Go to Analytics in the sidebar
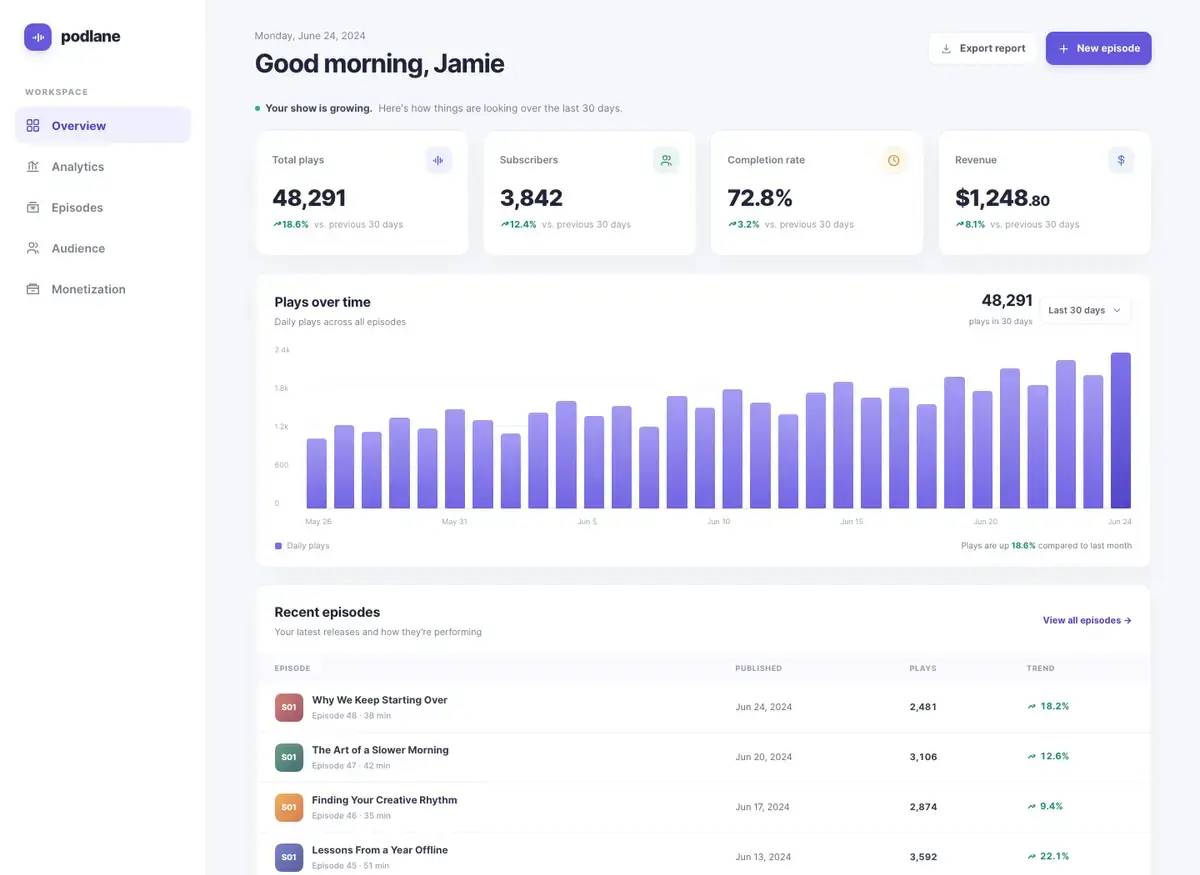 [103, 167]
